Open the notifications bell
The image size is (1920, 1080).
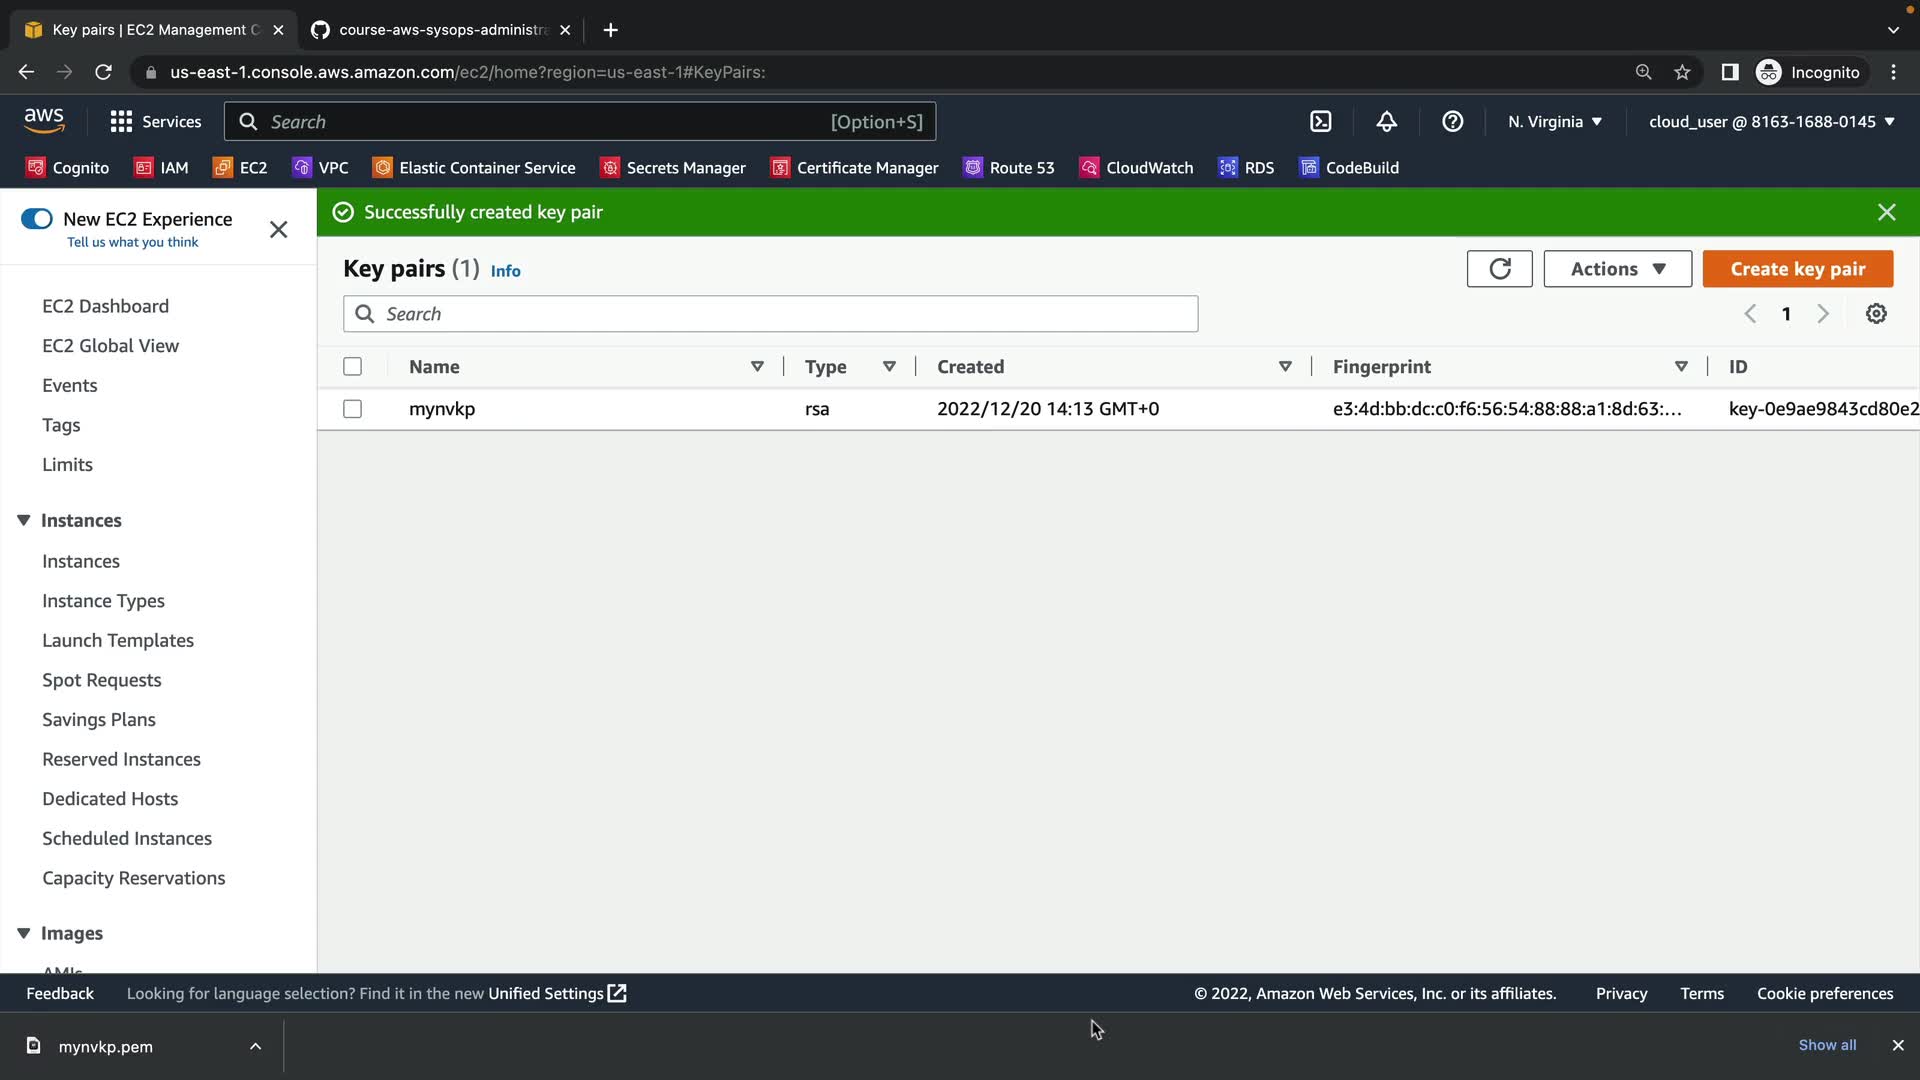(1386, 121)
